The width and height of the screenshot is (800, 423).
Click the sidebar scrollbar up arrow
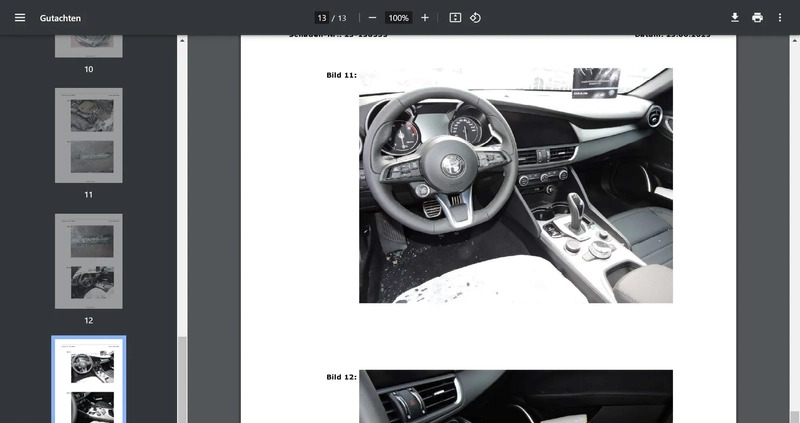pyautogui.click(x=182, y=41)
